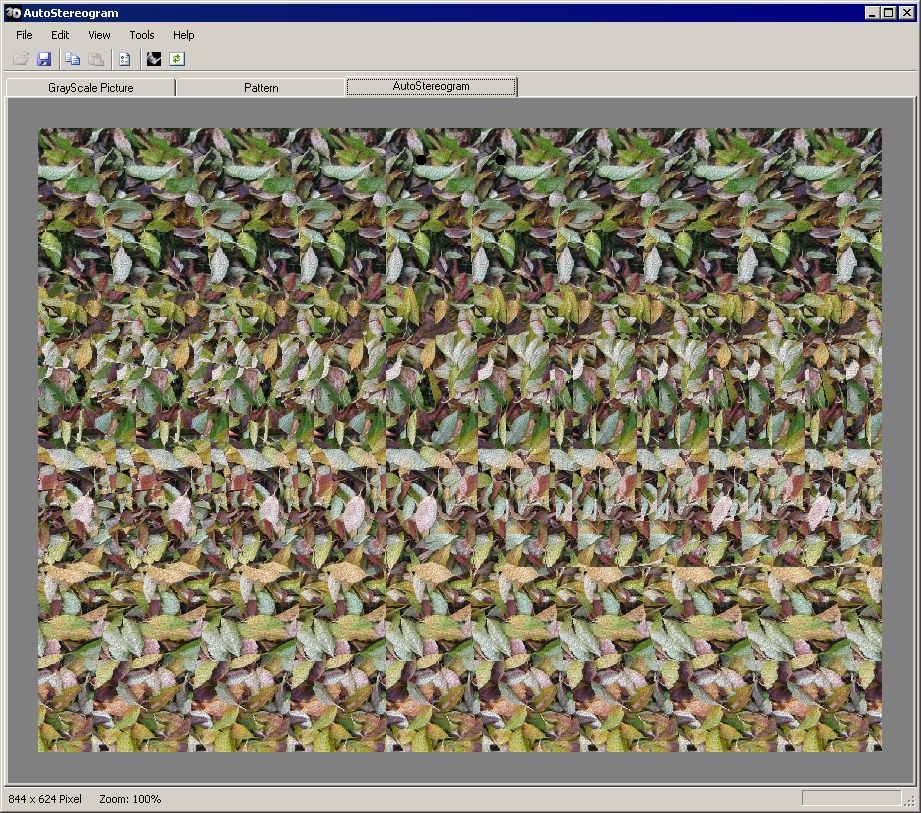This screenshot has width=921, height=813.
Task: Click the Paste clipboard toolbar icon
Action: (96, 59)
